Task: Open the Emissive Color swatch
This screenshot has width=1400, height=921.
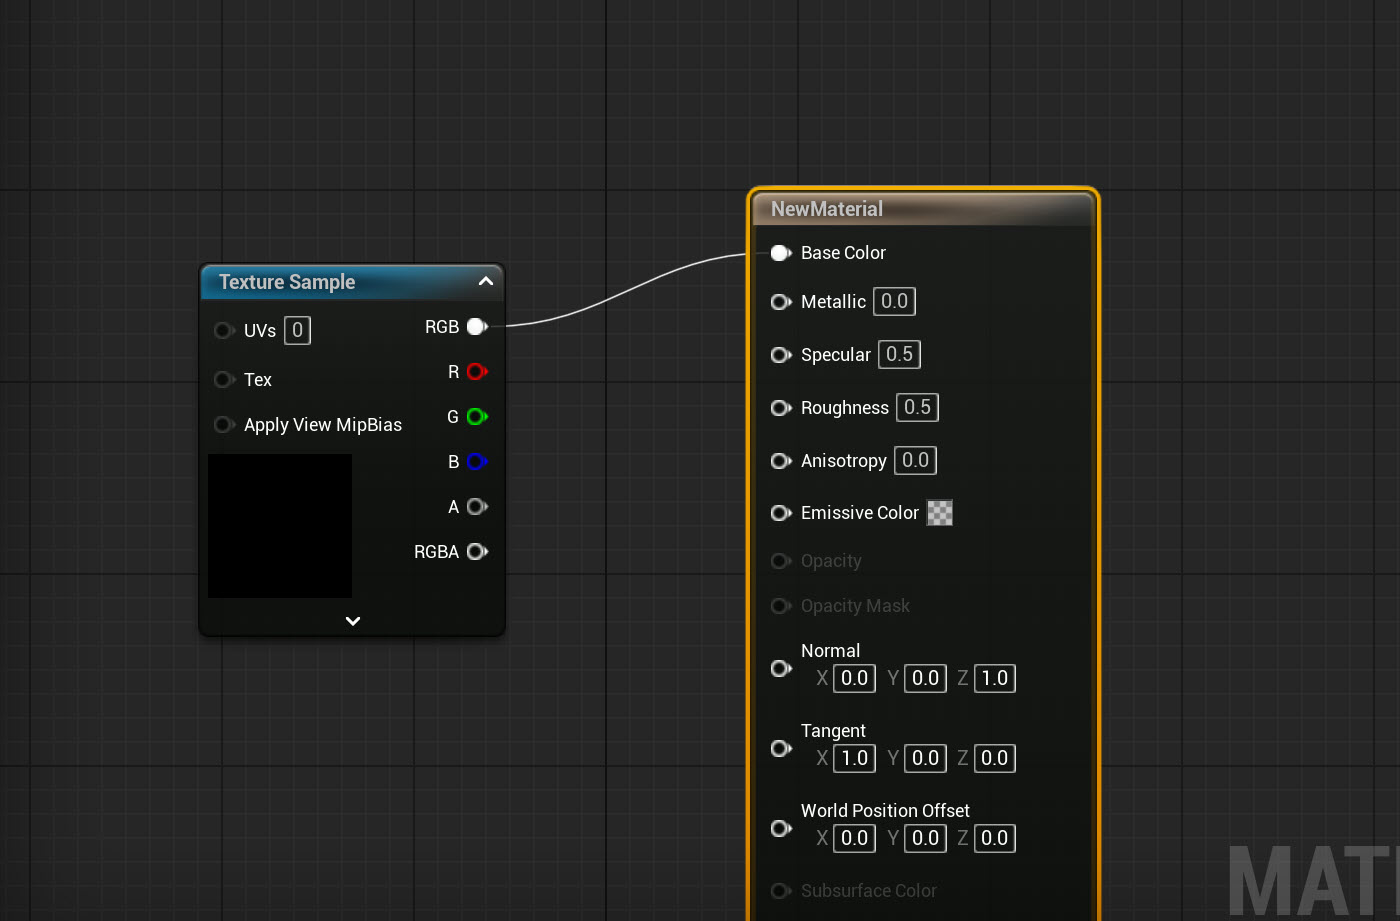Action: (940, 513)
